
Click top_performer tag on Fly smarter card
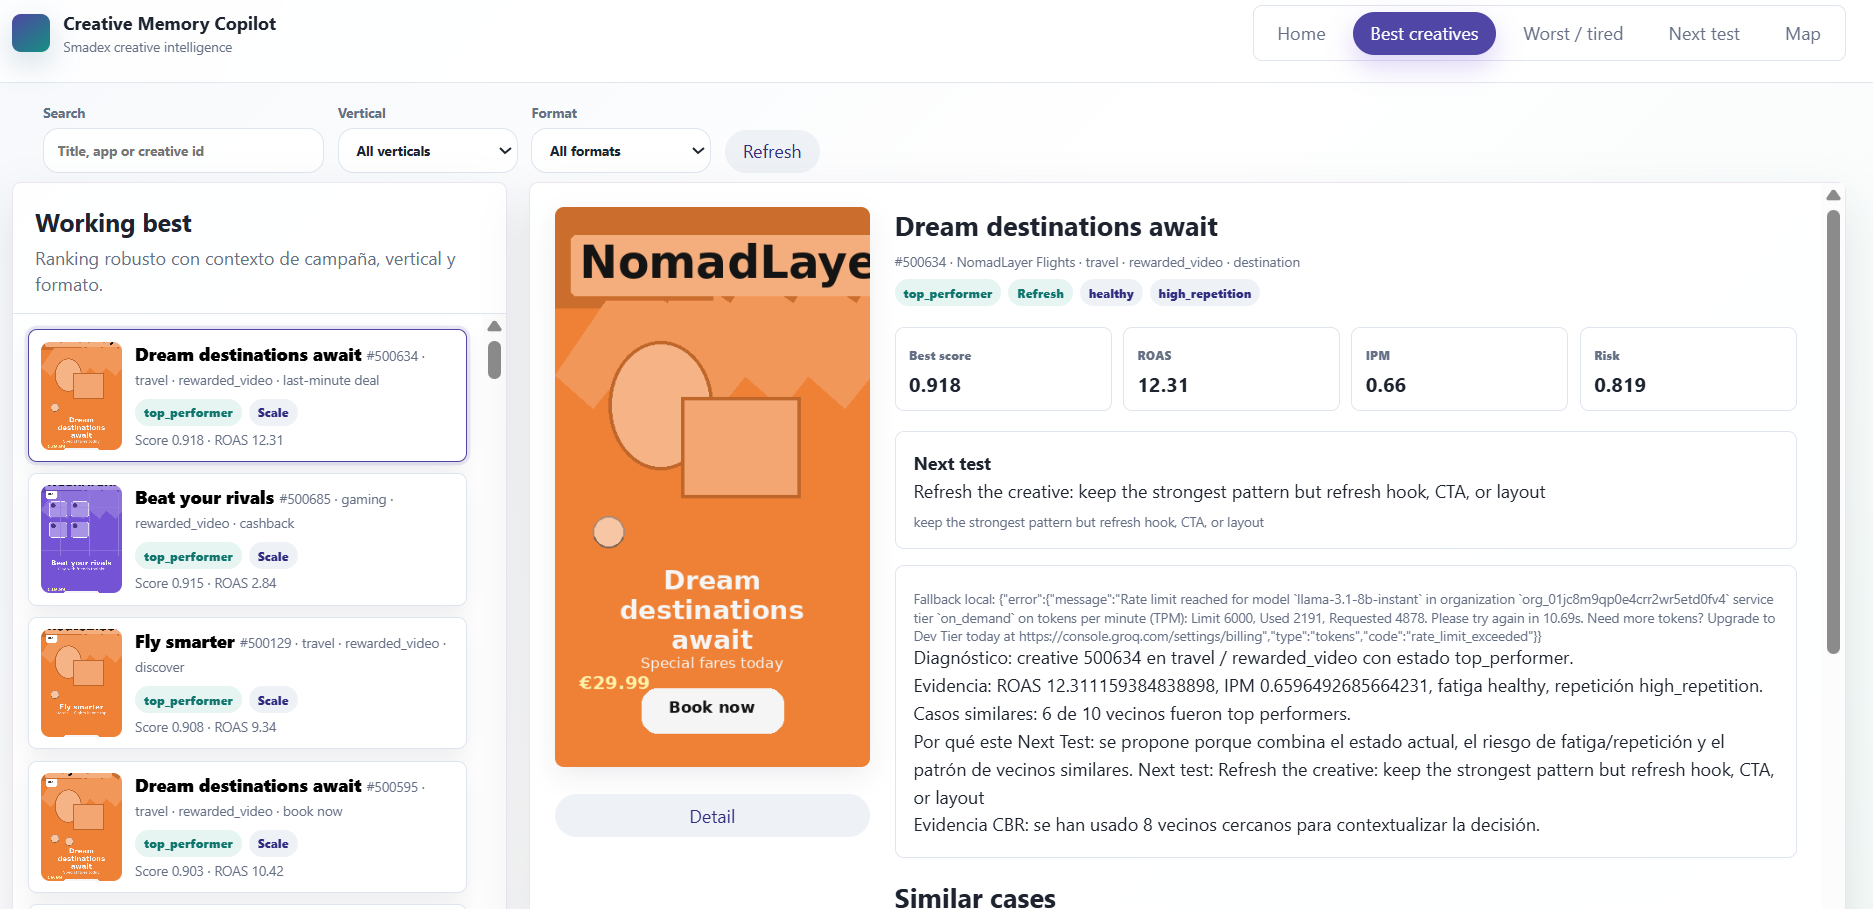[188, 701]
